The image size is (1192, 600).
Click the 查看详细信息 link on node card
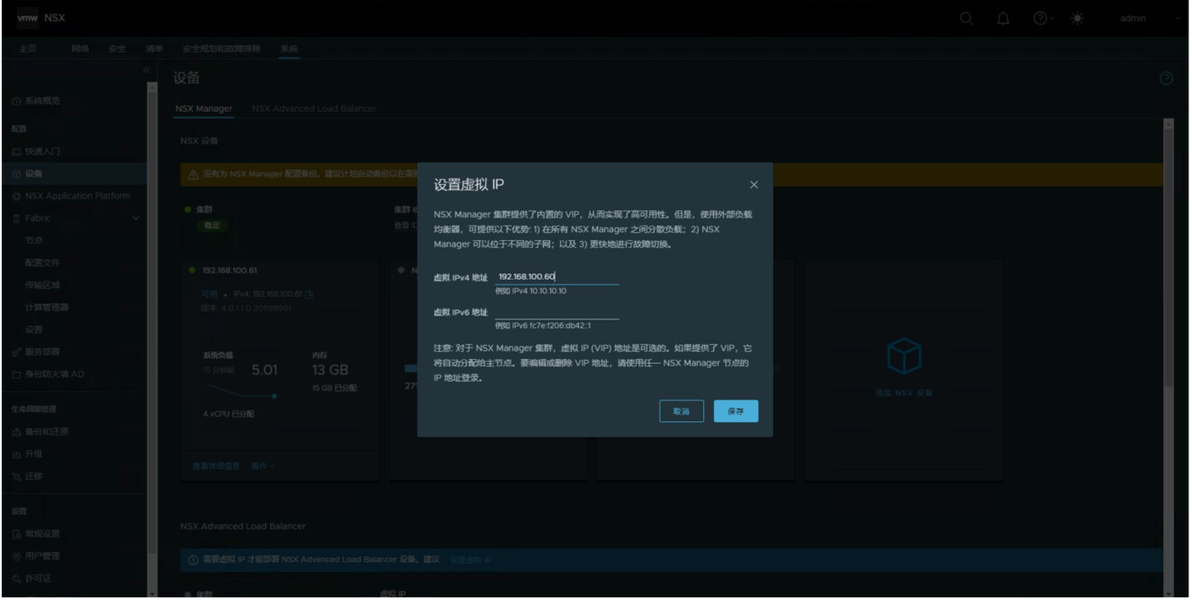click(x=216, y=466)
